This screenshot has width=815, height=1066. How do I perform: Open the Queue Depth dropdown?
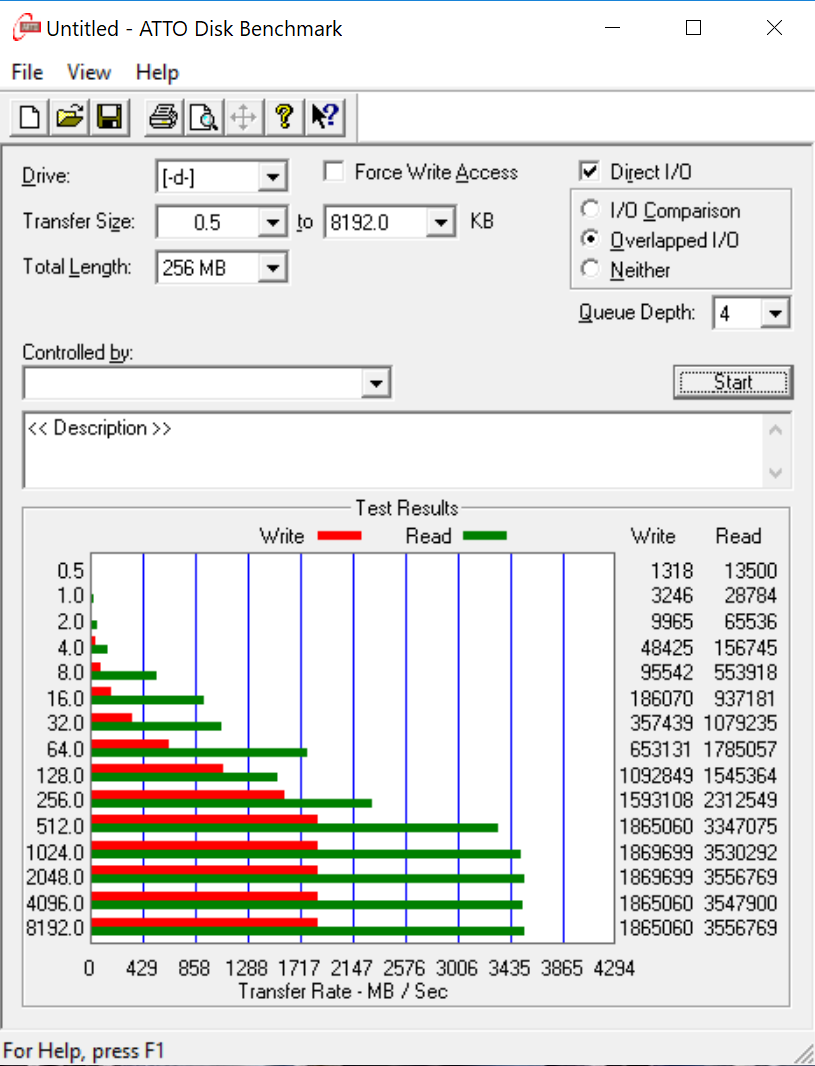tap(775, 313)
